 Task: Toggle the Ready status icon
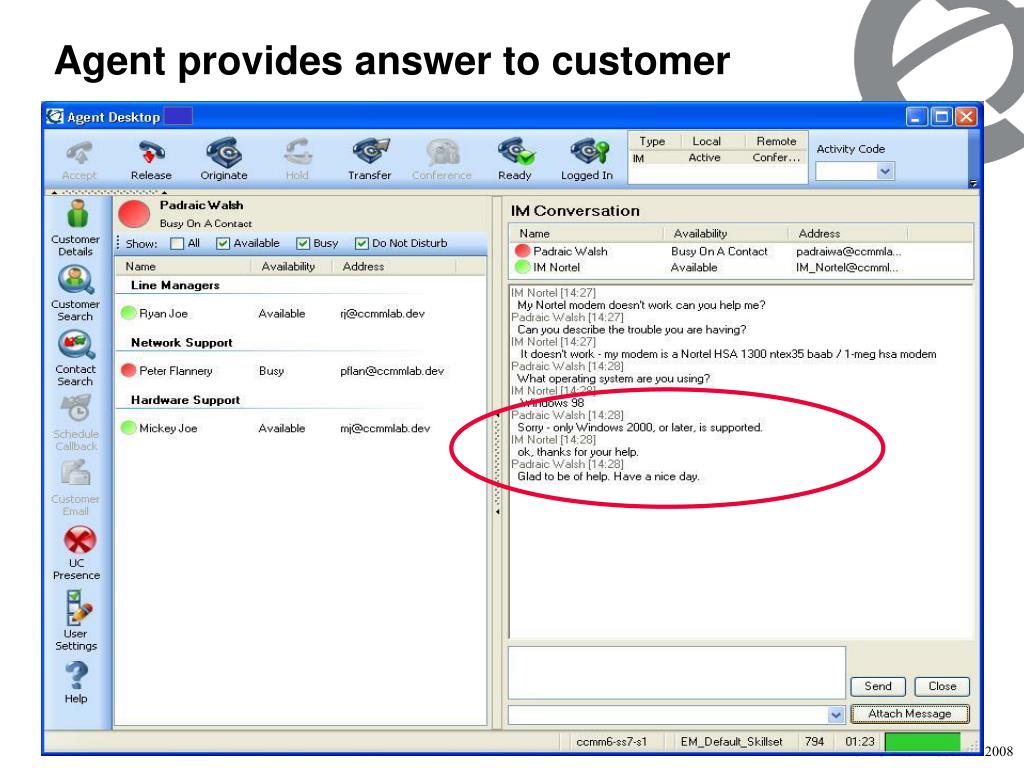coord(515,152)
